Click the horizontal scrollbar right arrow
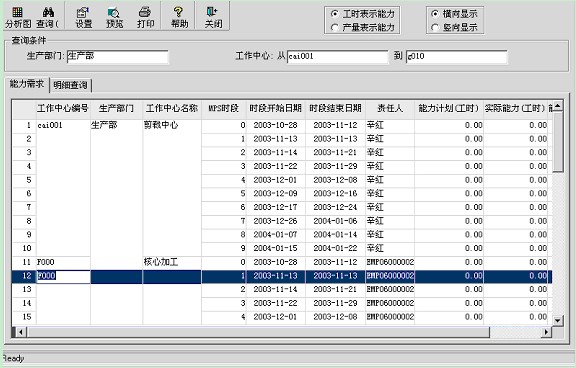The width and height of the screenshot is (576, 368). [546, 332]
